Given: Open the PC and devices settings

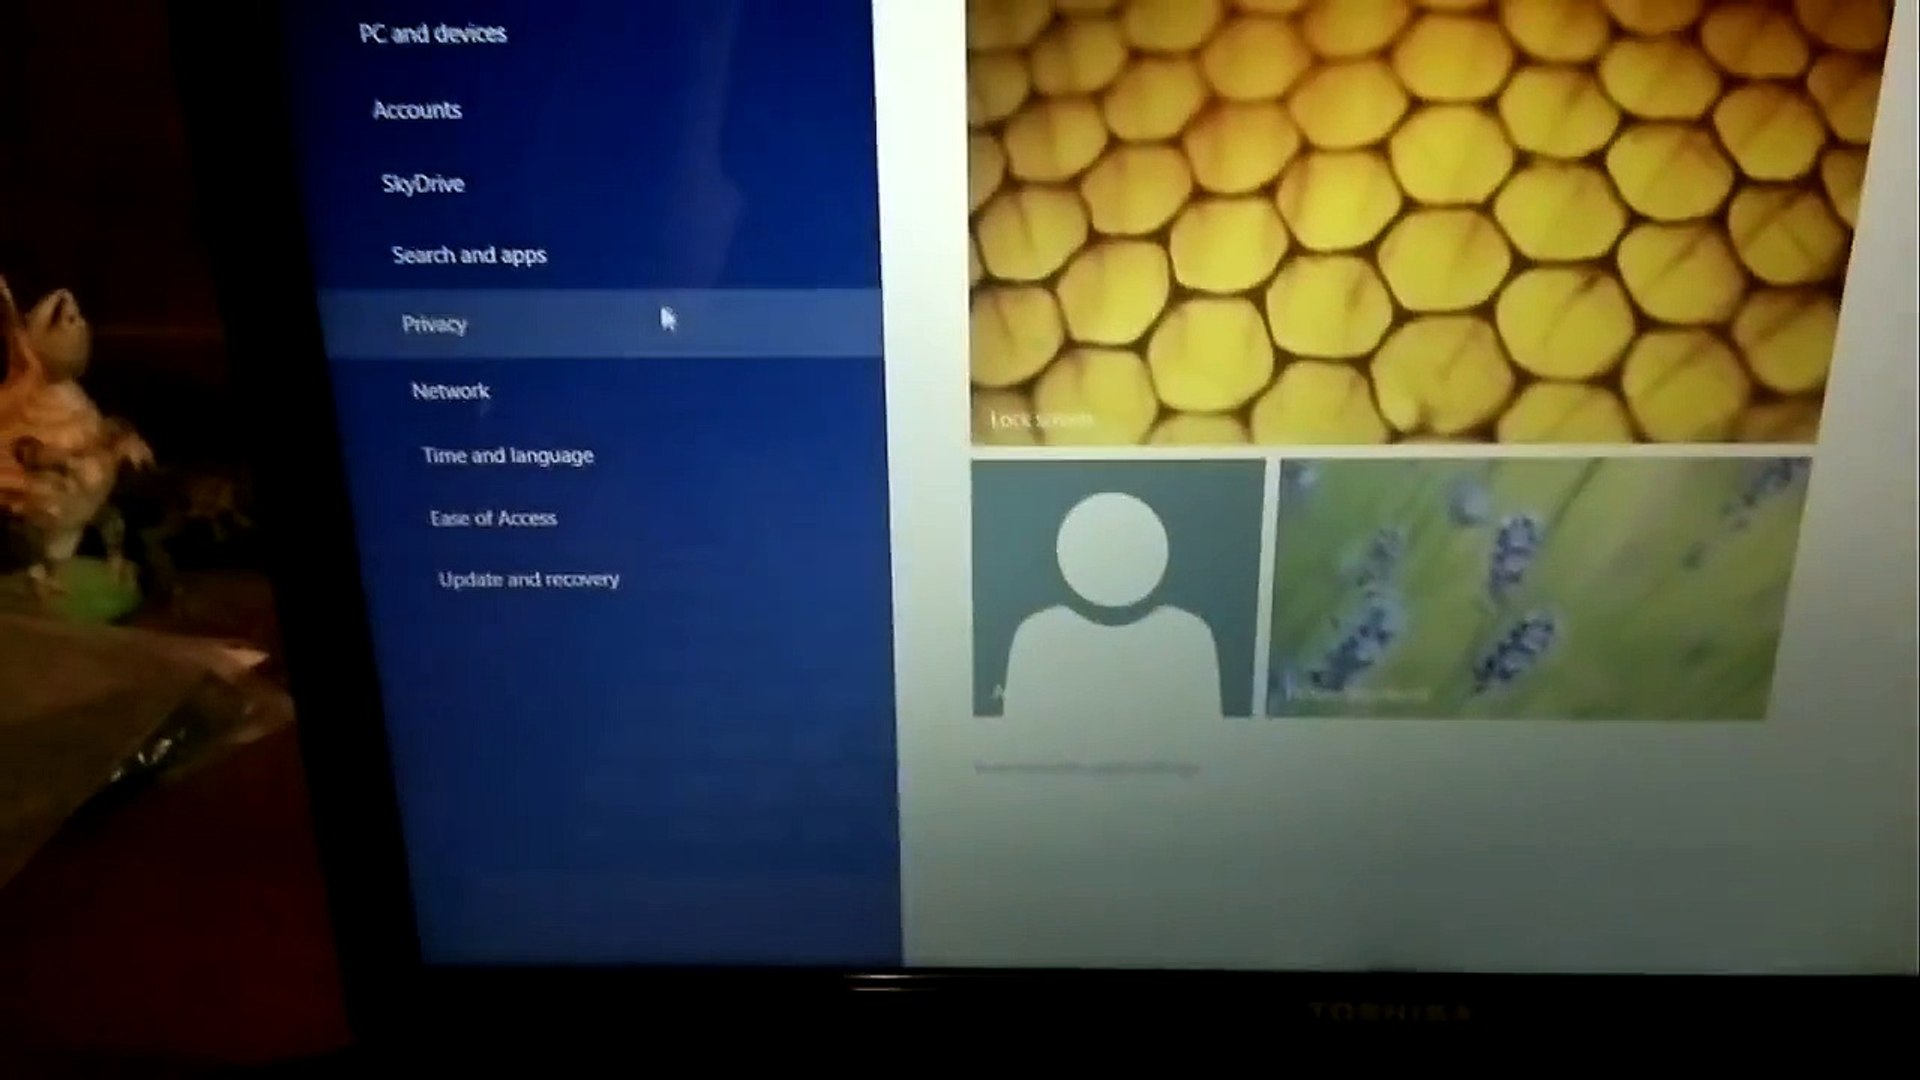Looking at the screenshot, I should (x=433, y=34).
